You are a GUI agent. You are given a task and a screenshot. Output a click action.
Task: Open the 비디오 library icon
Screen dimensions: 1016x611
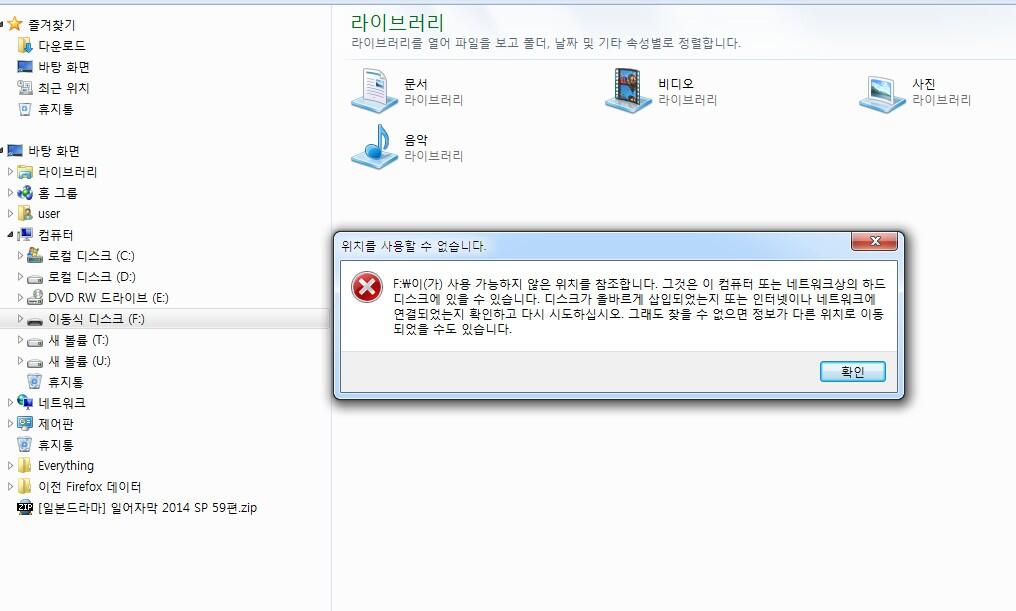[x=629, y=91]
